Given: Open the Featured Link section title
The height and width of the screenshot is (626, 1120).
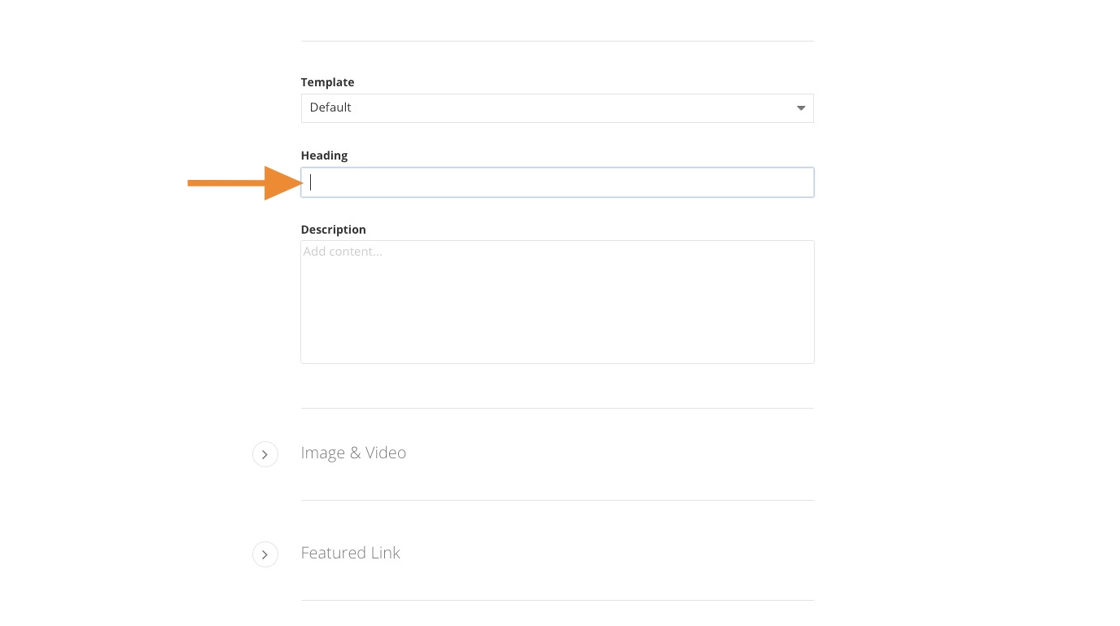Looking at the screenshot, I should coord(350,553).
